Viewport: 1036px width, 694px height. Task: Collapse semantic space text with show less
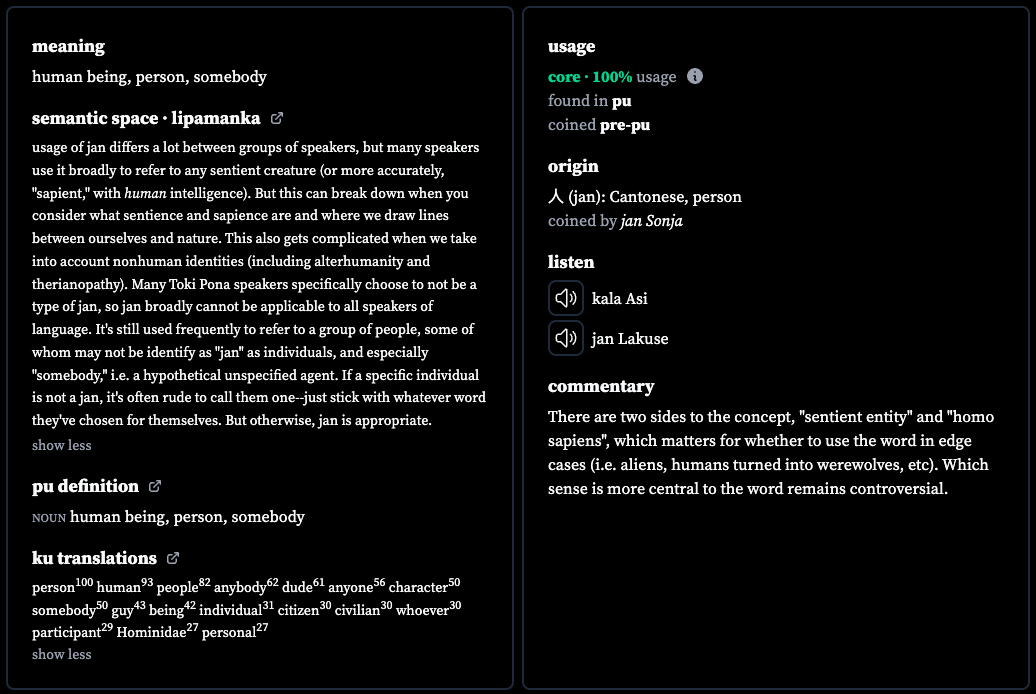point(61,445)
